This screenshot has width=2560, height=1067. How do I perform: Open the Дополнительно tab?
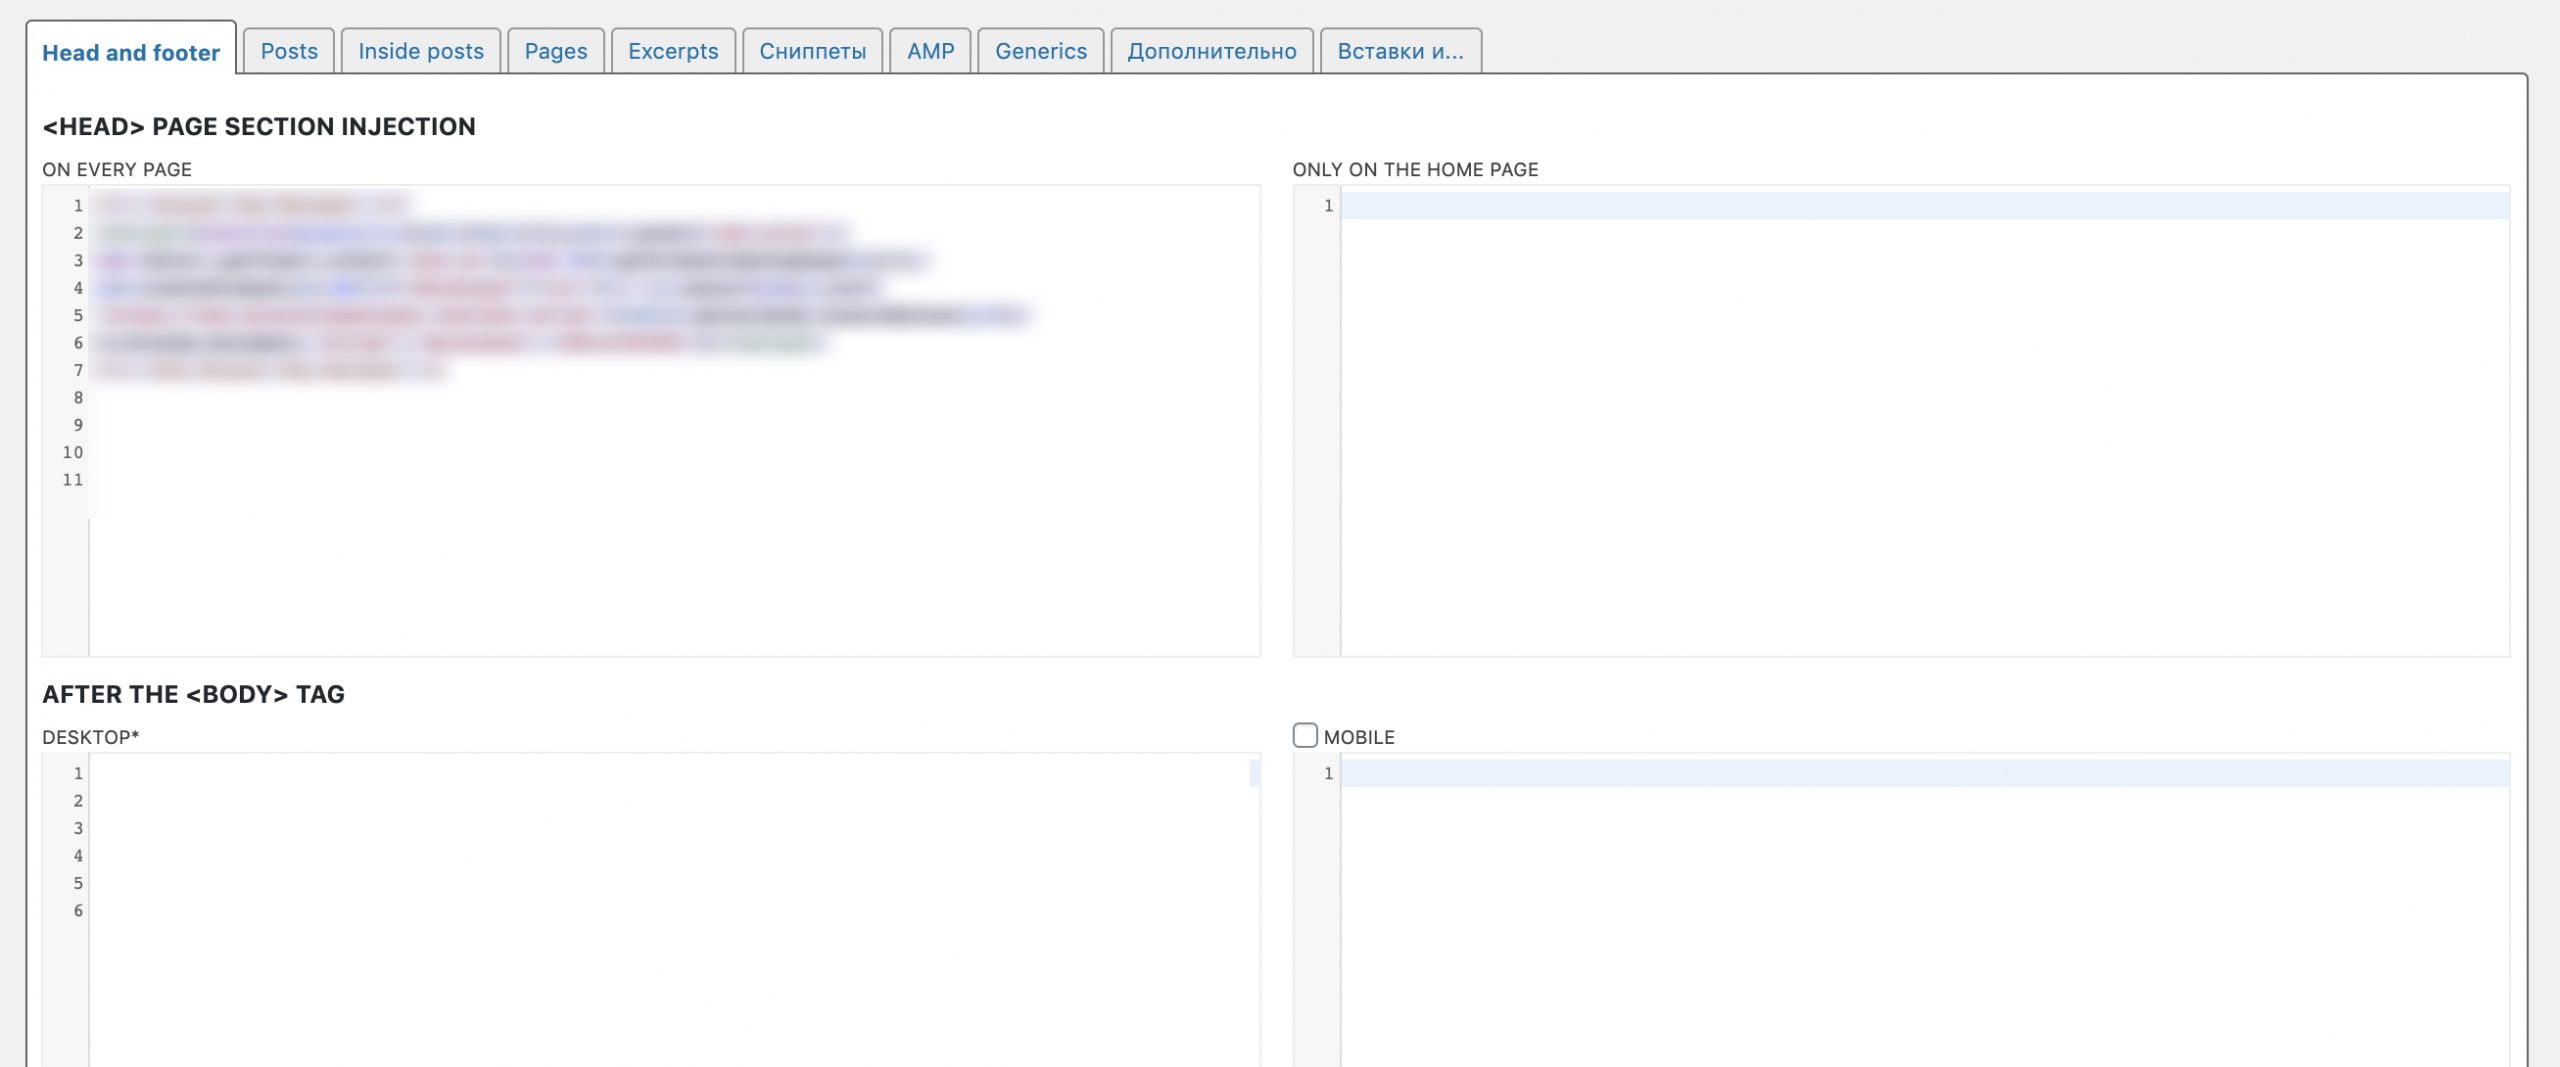point(1211,51)
